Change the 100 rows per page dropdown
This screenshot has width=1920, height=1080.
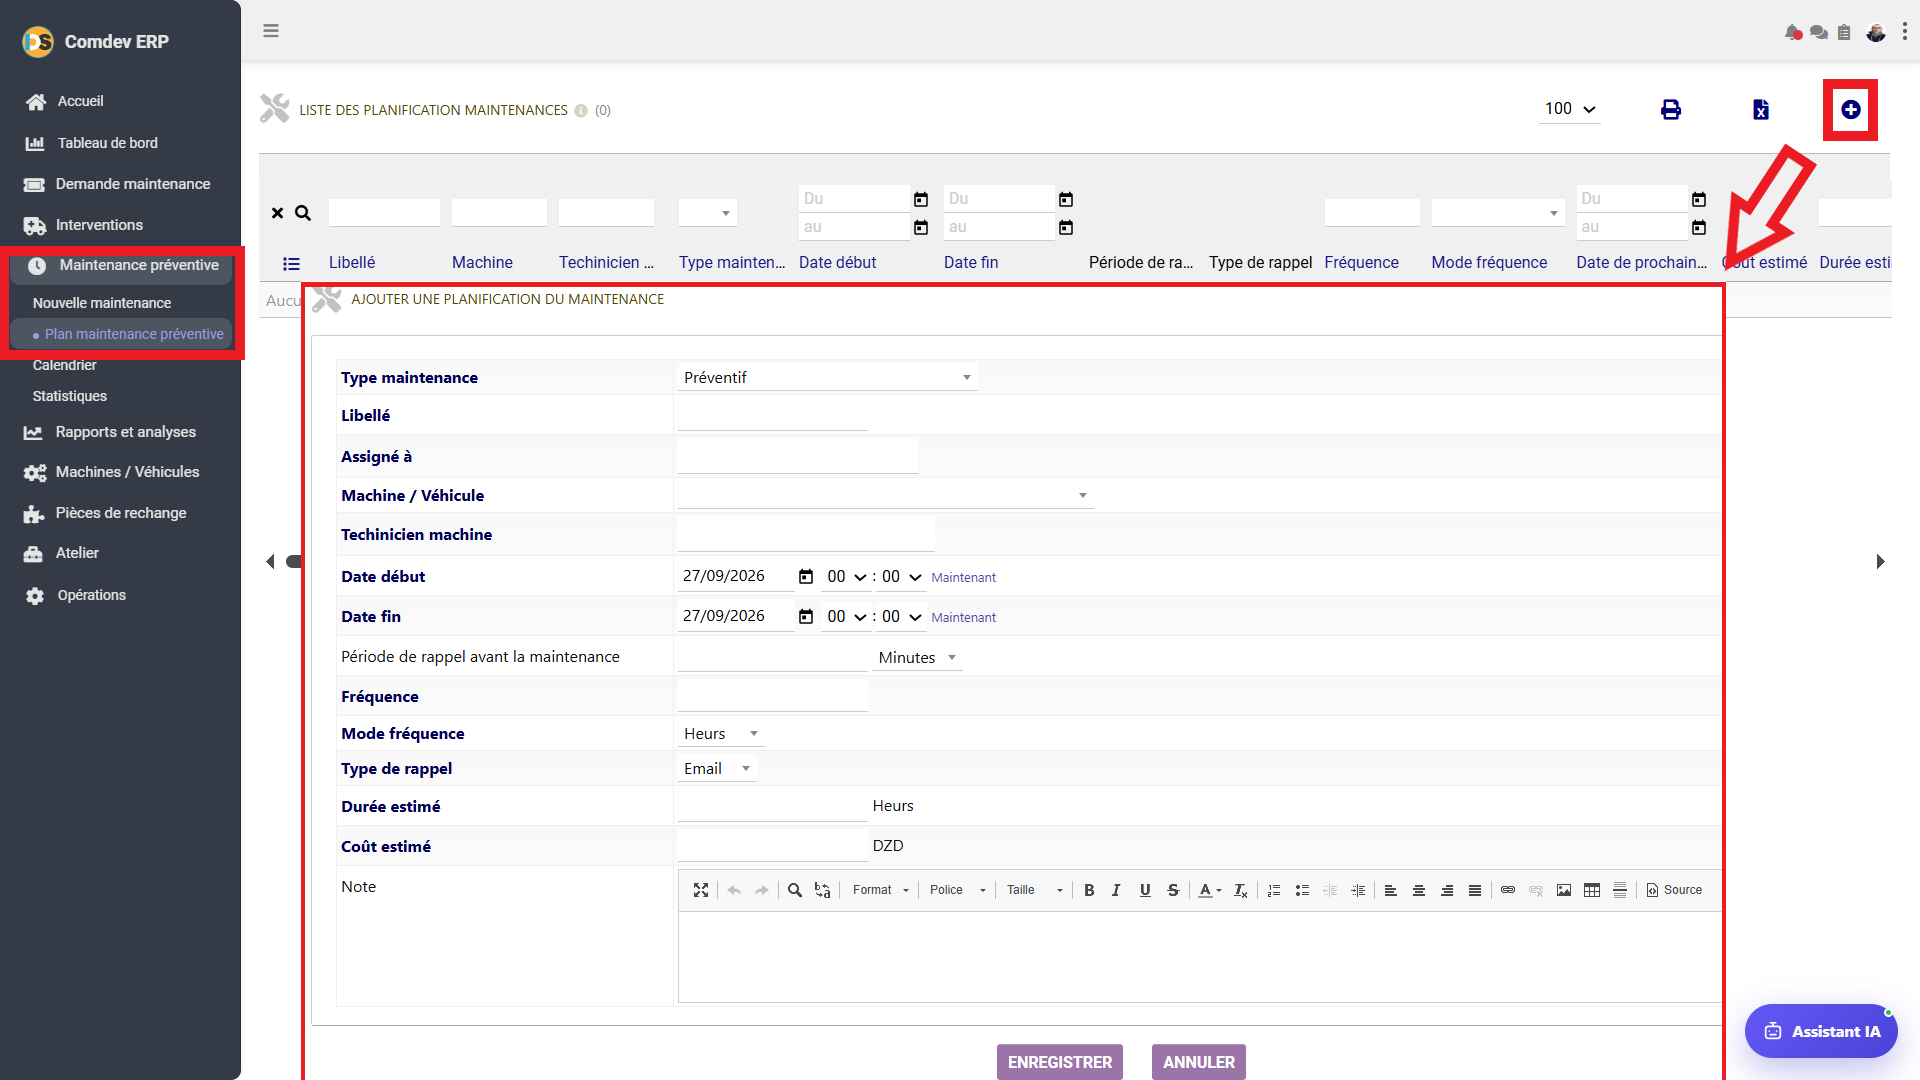click(x=1570, y=109)
